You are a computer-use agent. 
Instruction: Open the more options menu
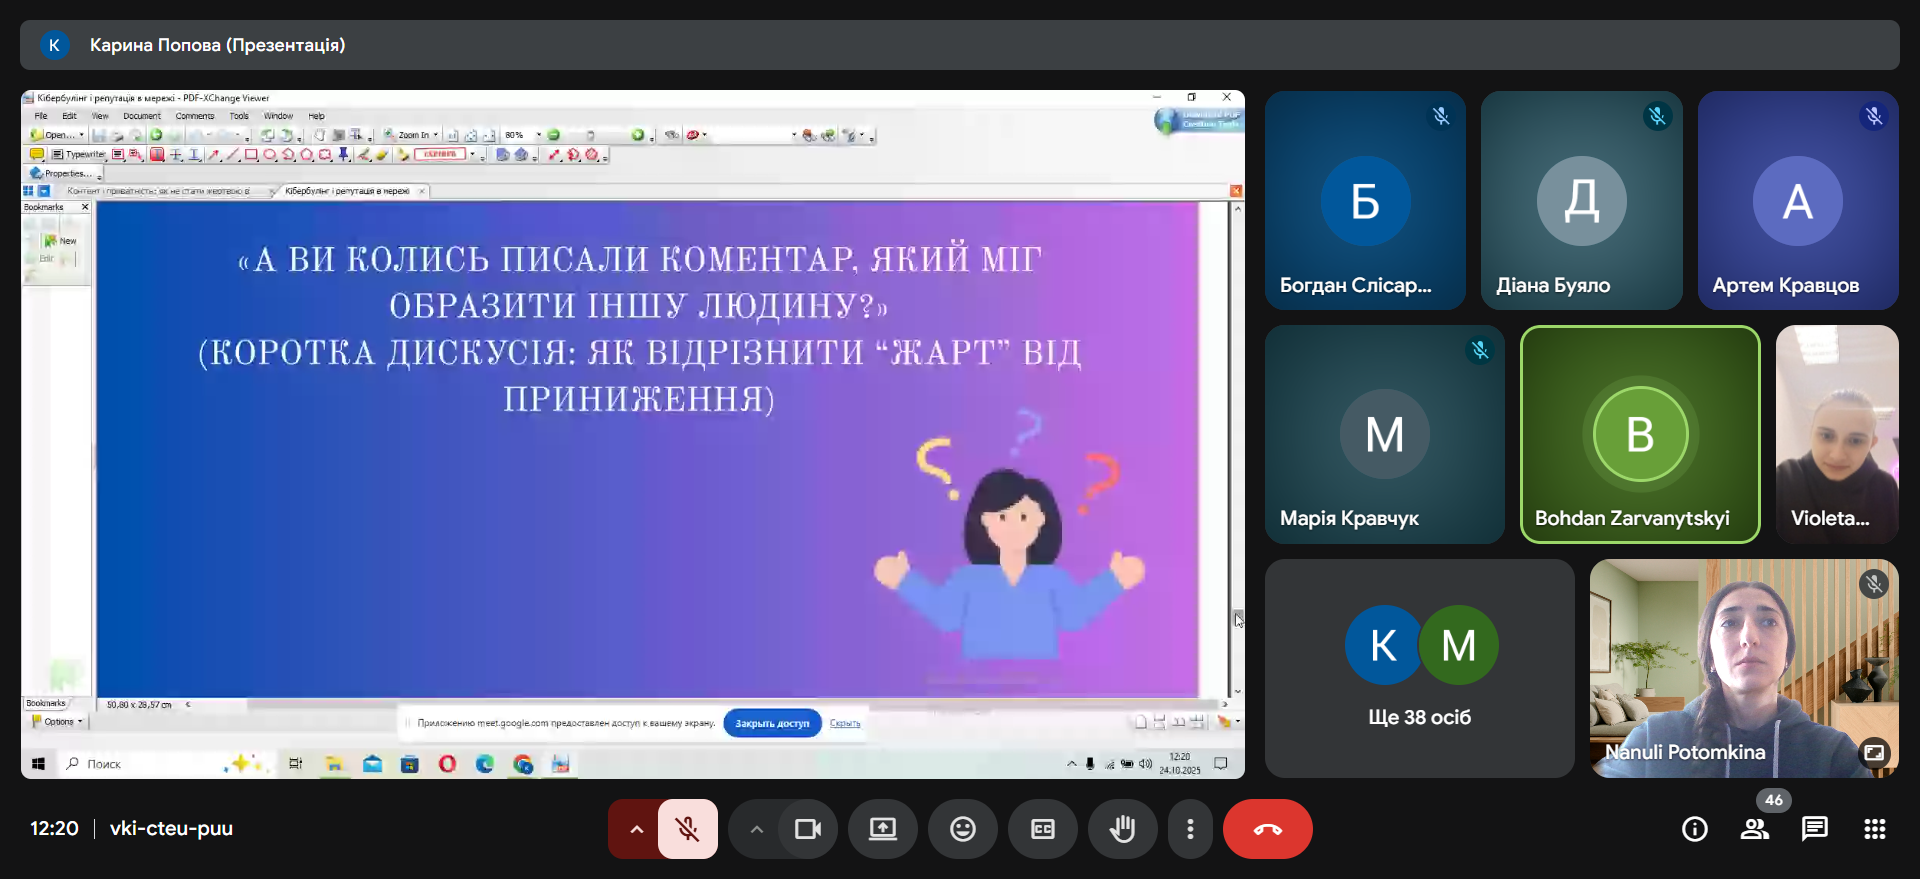point(1189,829)
